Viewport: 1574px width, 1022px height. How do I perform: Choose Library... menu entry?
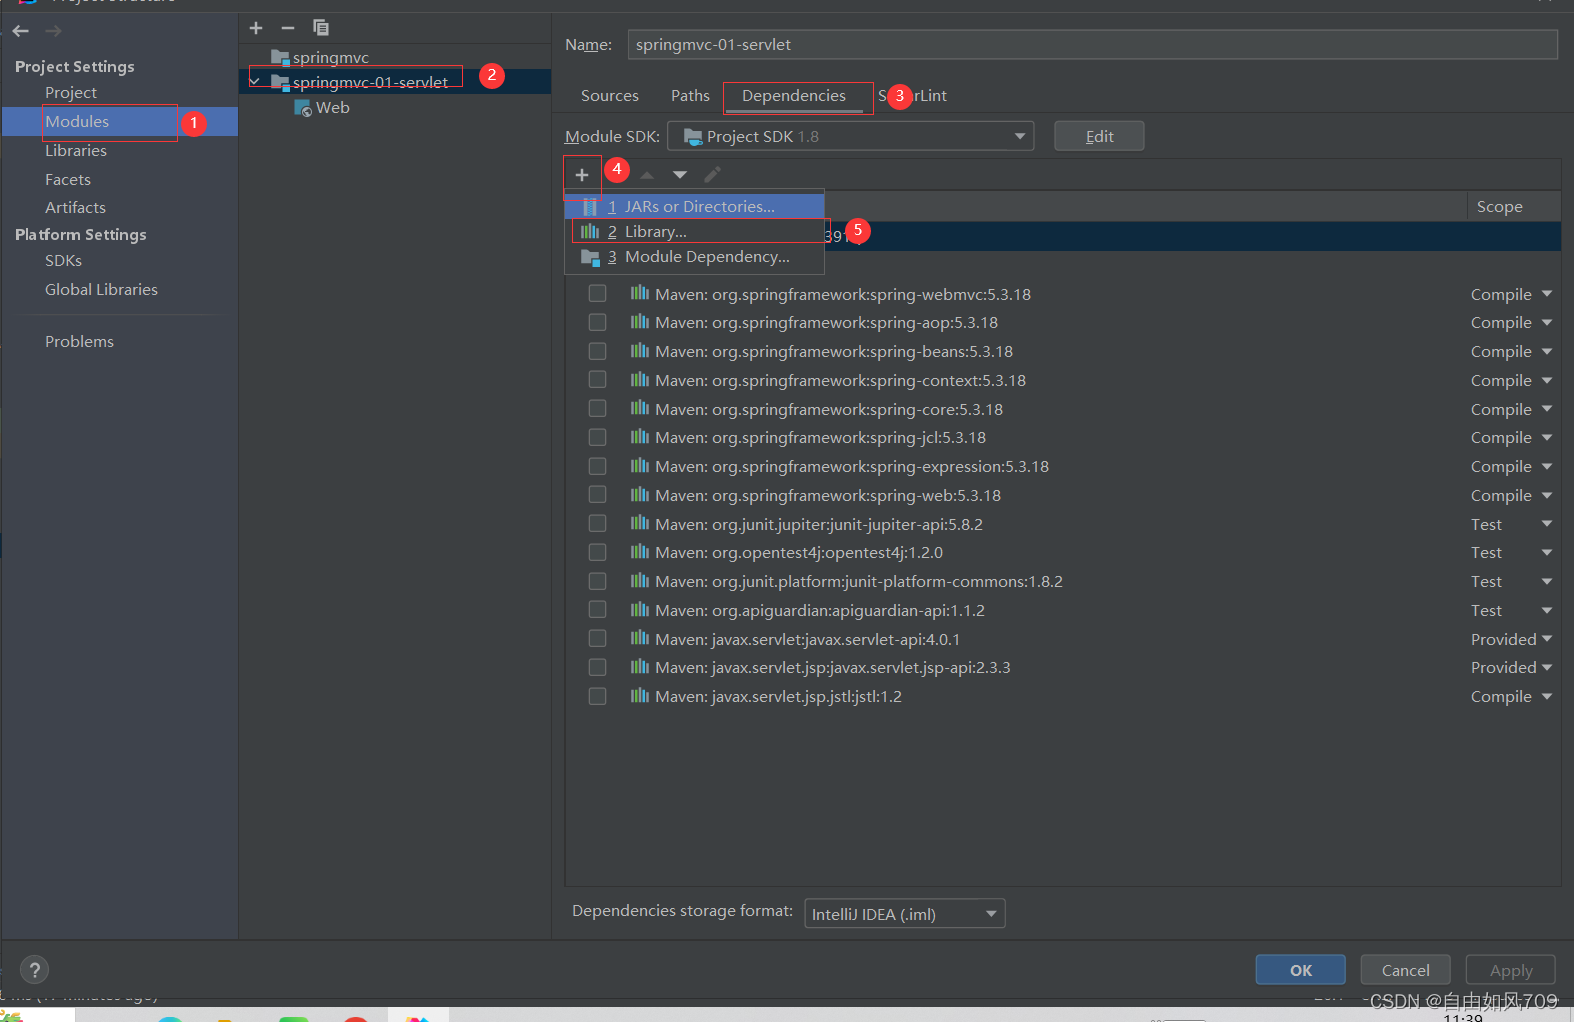(694, 231)
